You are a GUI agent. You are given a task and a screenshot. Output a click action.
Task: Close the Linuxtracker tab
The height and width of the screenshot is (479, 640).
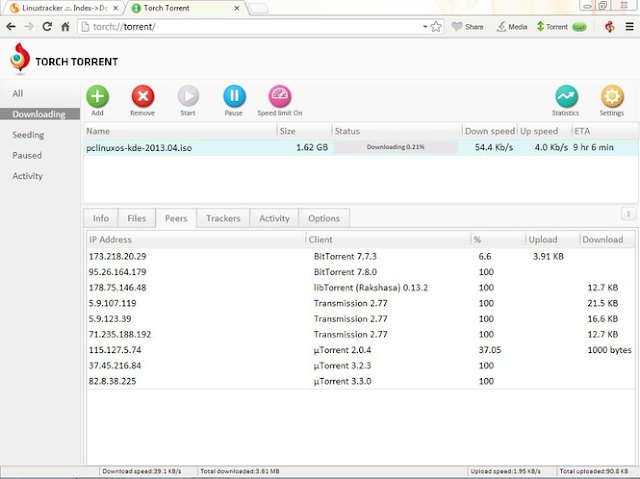pyautogui.click(x=116, y=8)
